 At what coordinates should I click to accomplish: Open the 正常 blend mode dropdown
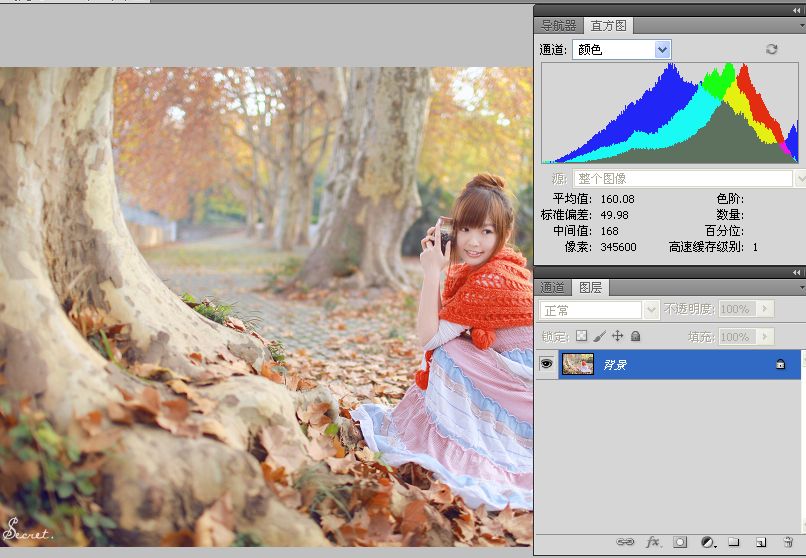point(651,310)
